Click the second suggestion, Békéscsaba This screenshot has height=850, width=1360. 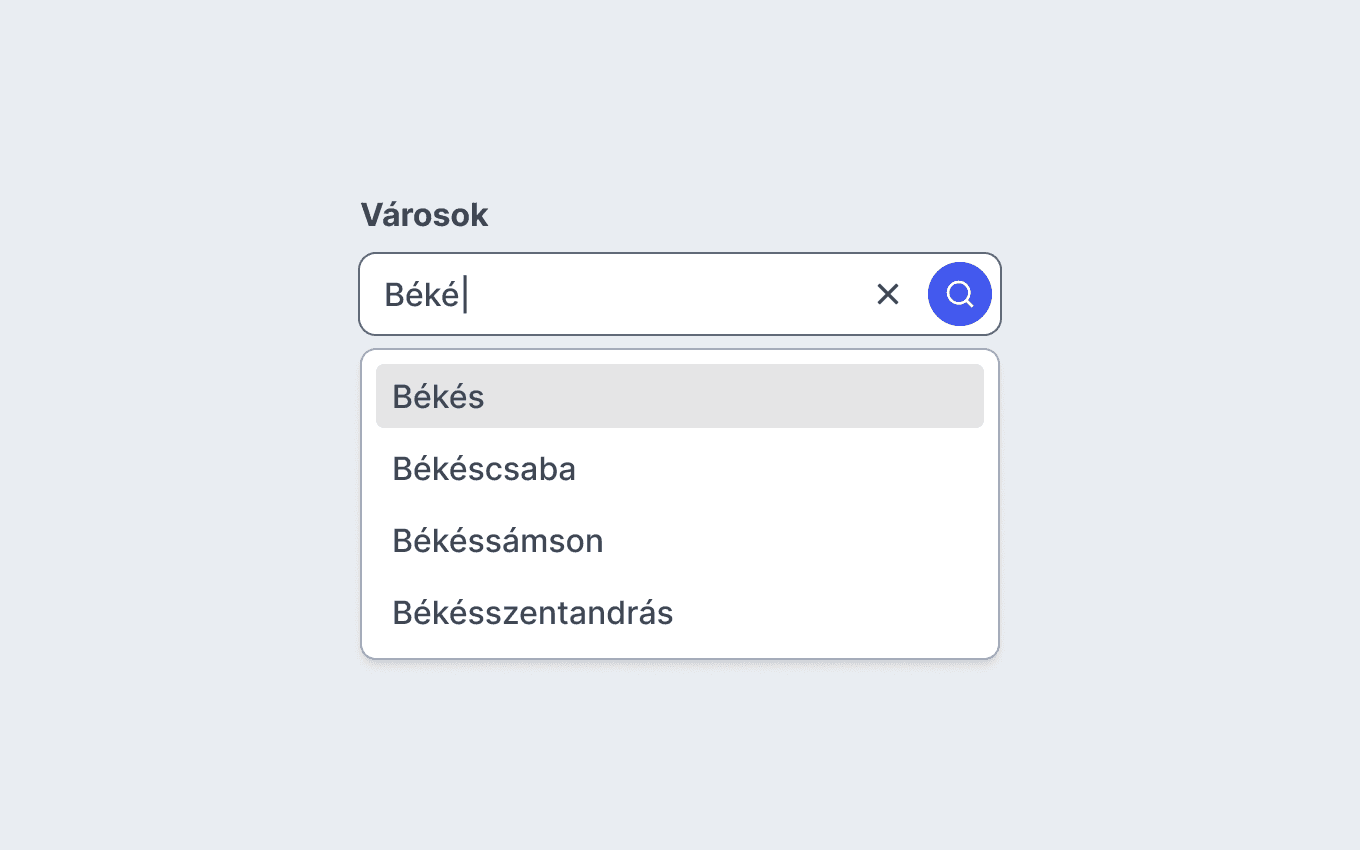point(680,468)
